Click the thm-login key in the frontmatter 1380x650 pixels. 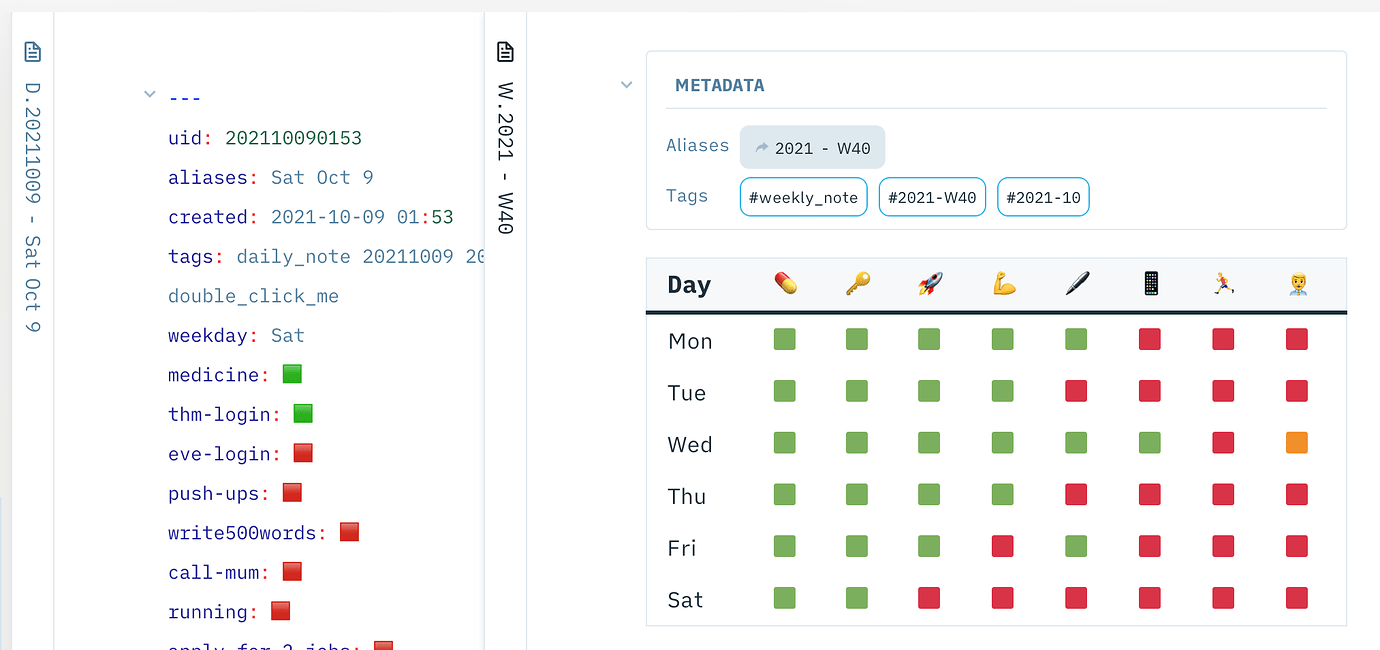[x=220, y=414]
